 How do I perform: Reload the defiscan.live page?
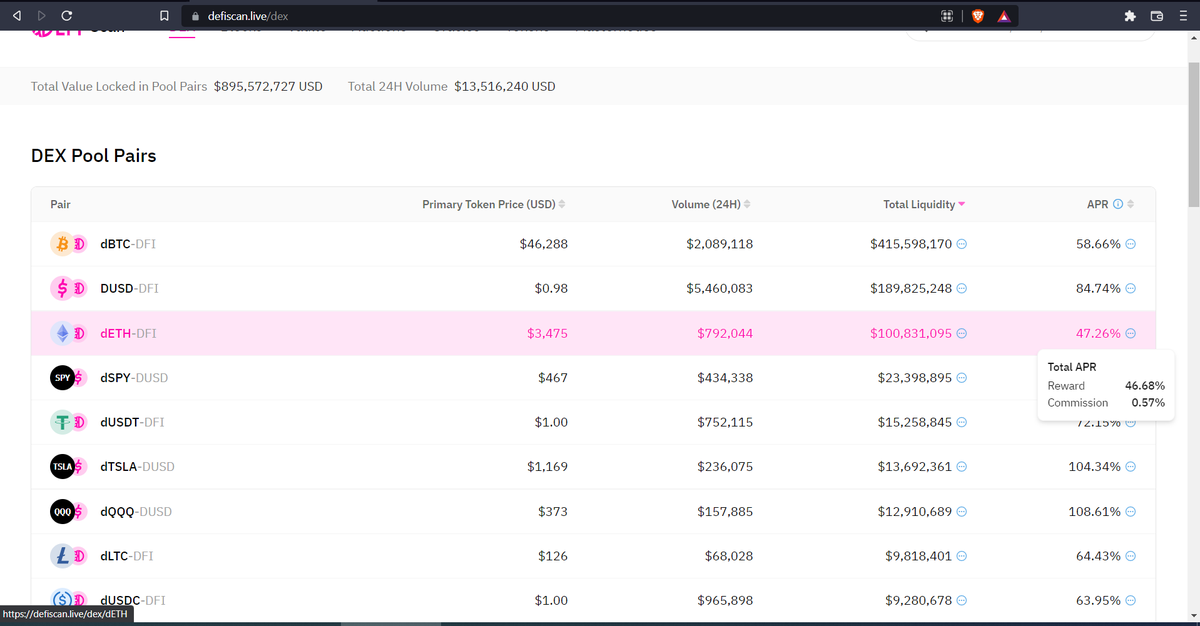click(66, 16)
